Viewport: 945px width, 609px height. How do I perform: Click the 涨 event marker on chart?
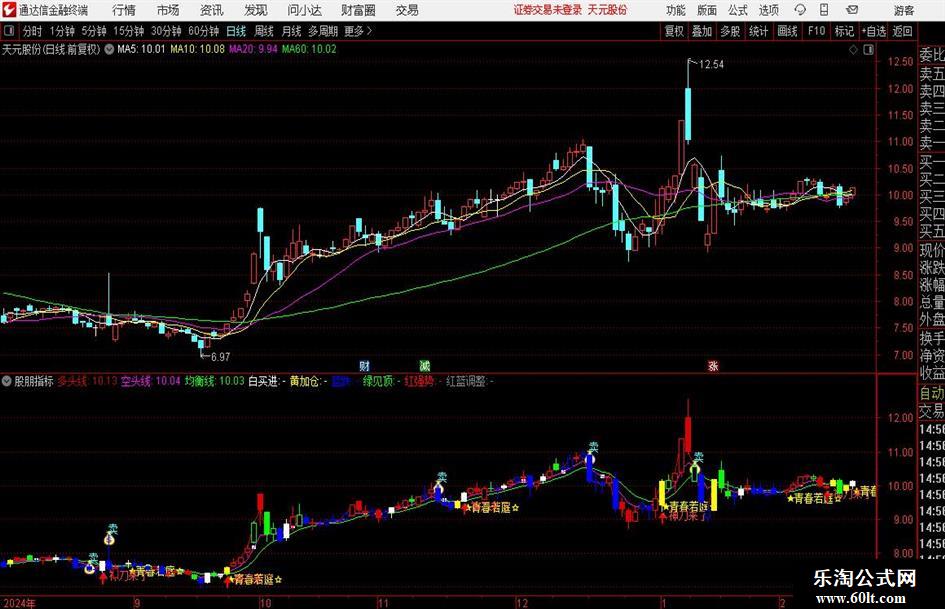tap(713, 365)
